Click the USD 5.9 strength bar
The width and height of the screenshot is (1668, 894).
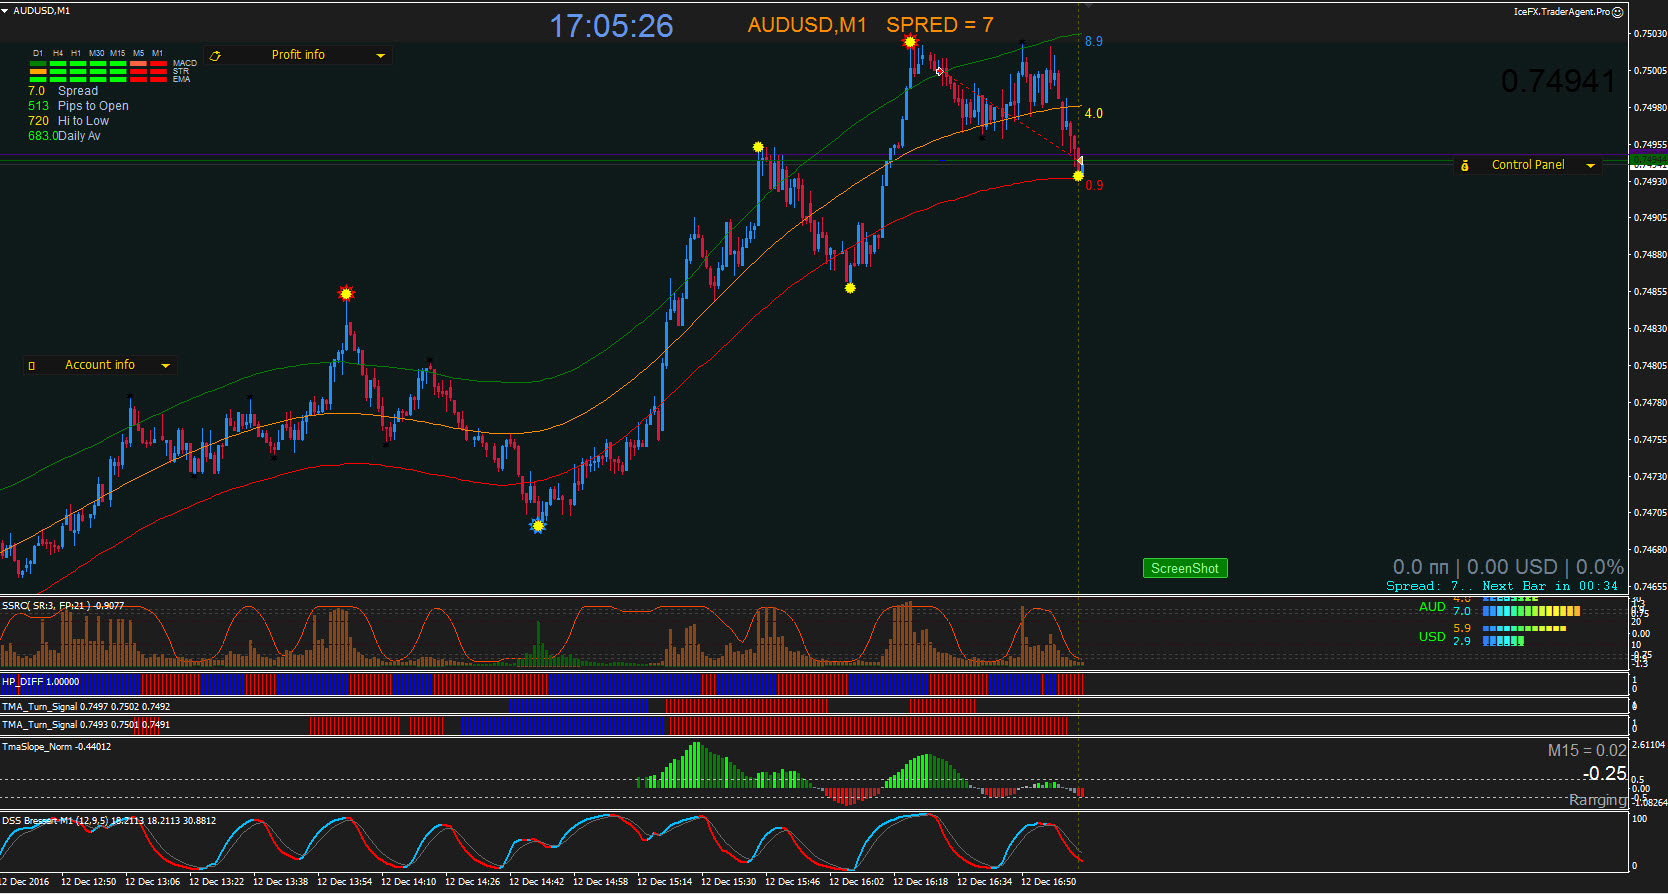coord(1524,628)
